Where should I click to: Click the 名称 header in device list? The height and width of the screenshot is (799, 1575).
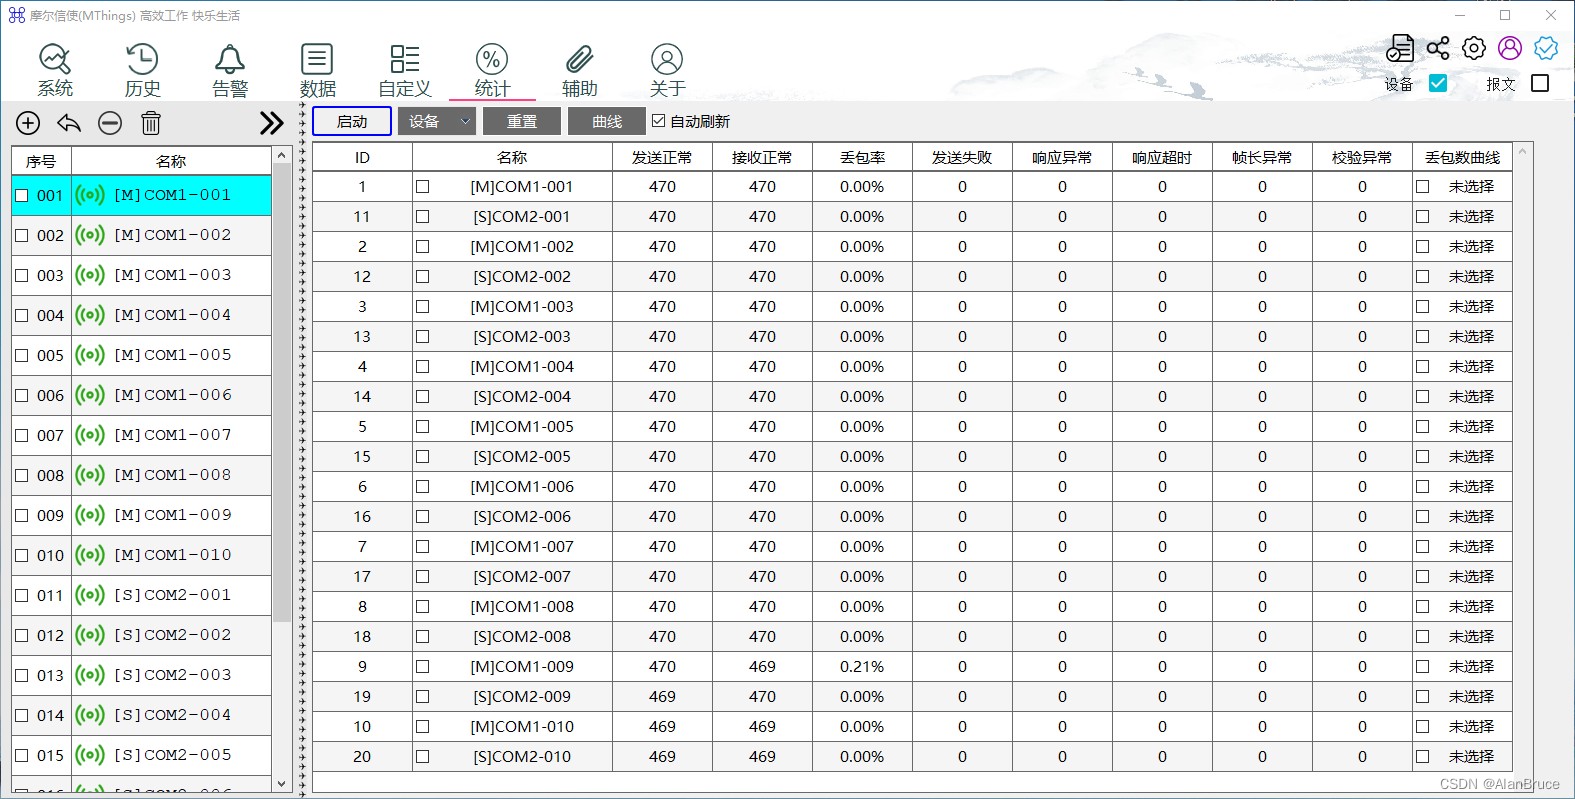pos(171,161)
